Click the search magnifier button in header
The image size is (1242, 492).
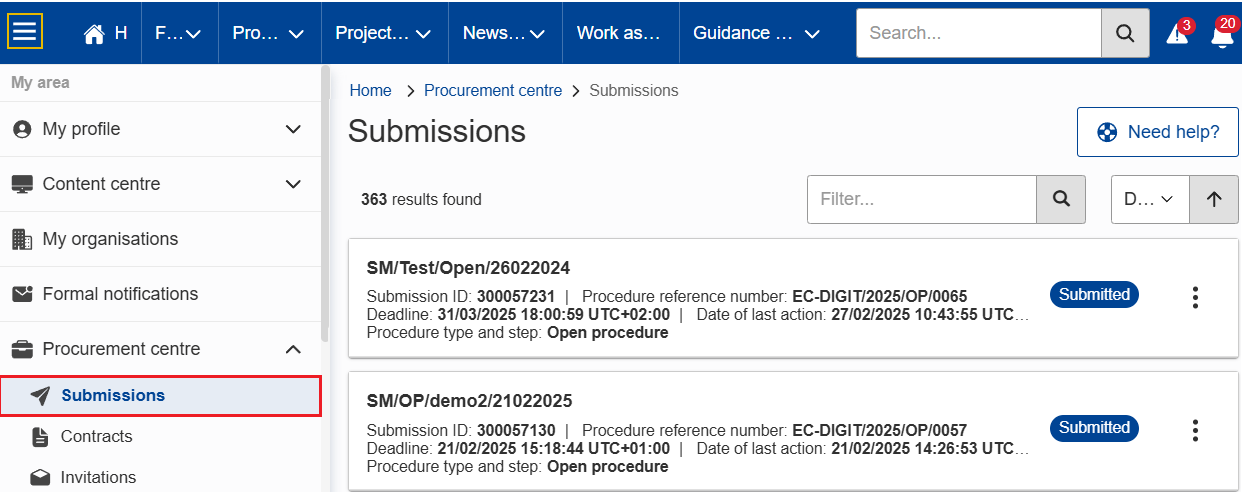click(x=1125, y=33)
